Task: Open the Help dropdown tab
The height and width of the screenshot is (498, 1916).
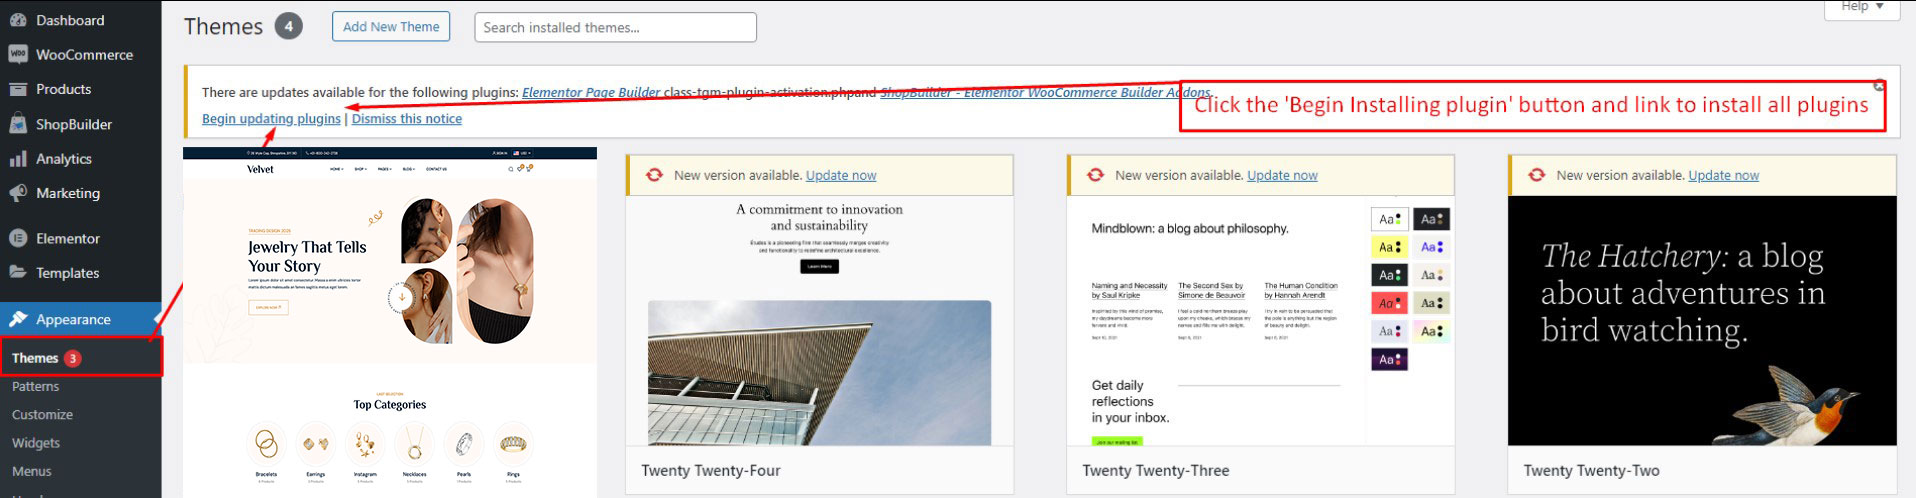Action: click(x=1862, y=7)
